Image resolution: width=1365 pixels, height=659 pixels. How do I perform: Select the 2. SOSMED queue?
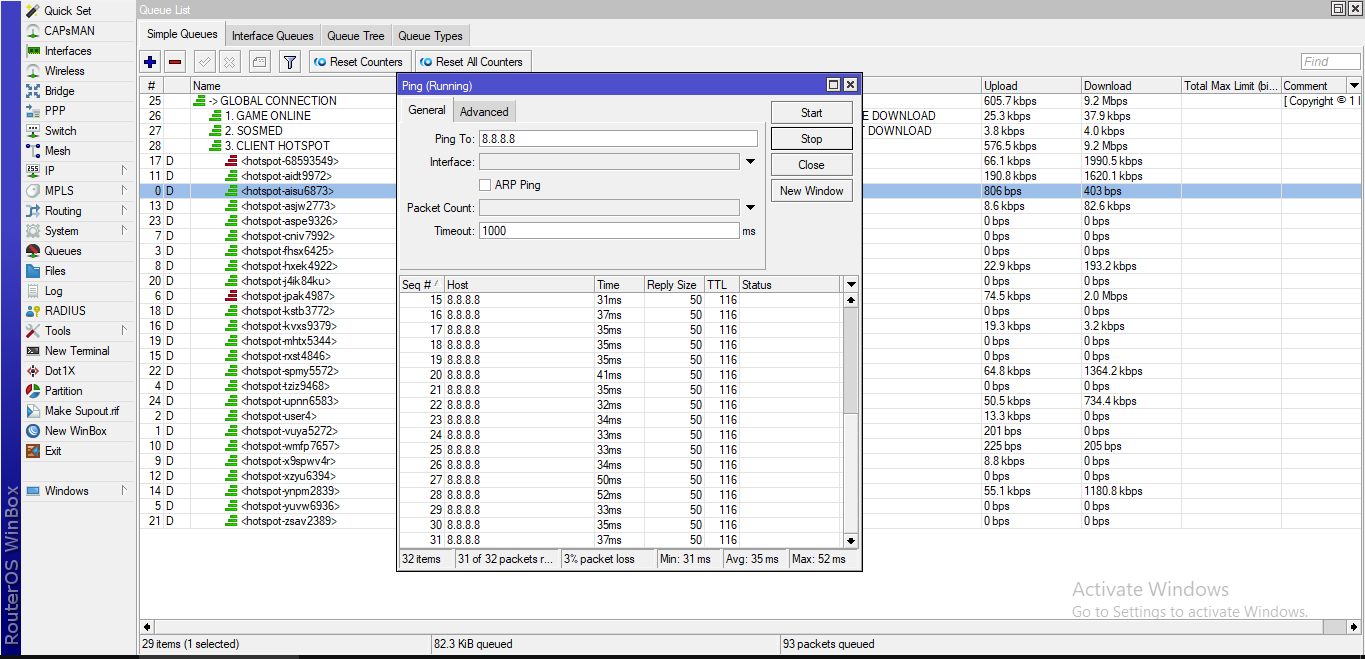coord(253,131)
